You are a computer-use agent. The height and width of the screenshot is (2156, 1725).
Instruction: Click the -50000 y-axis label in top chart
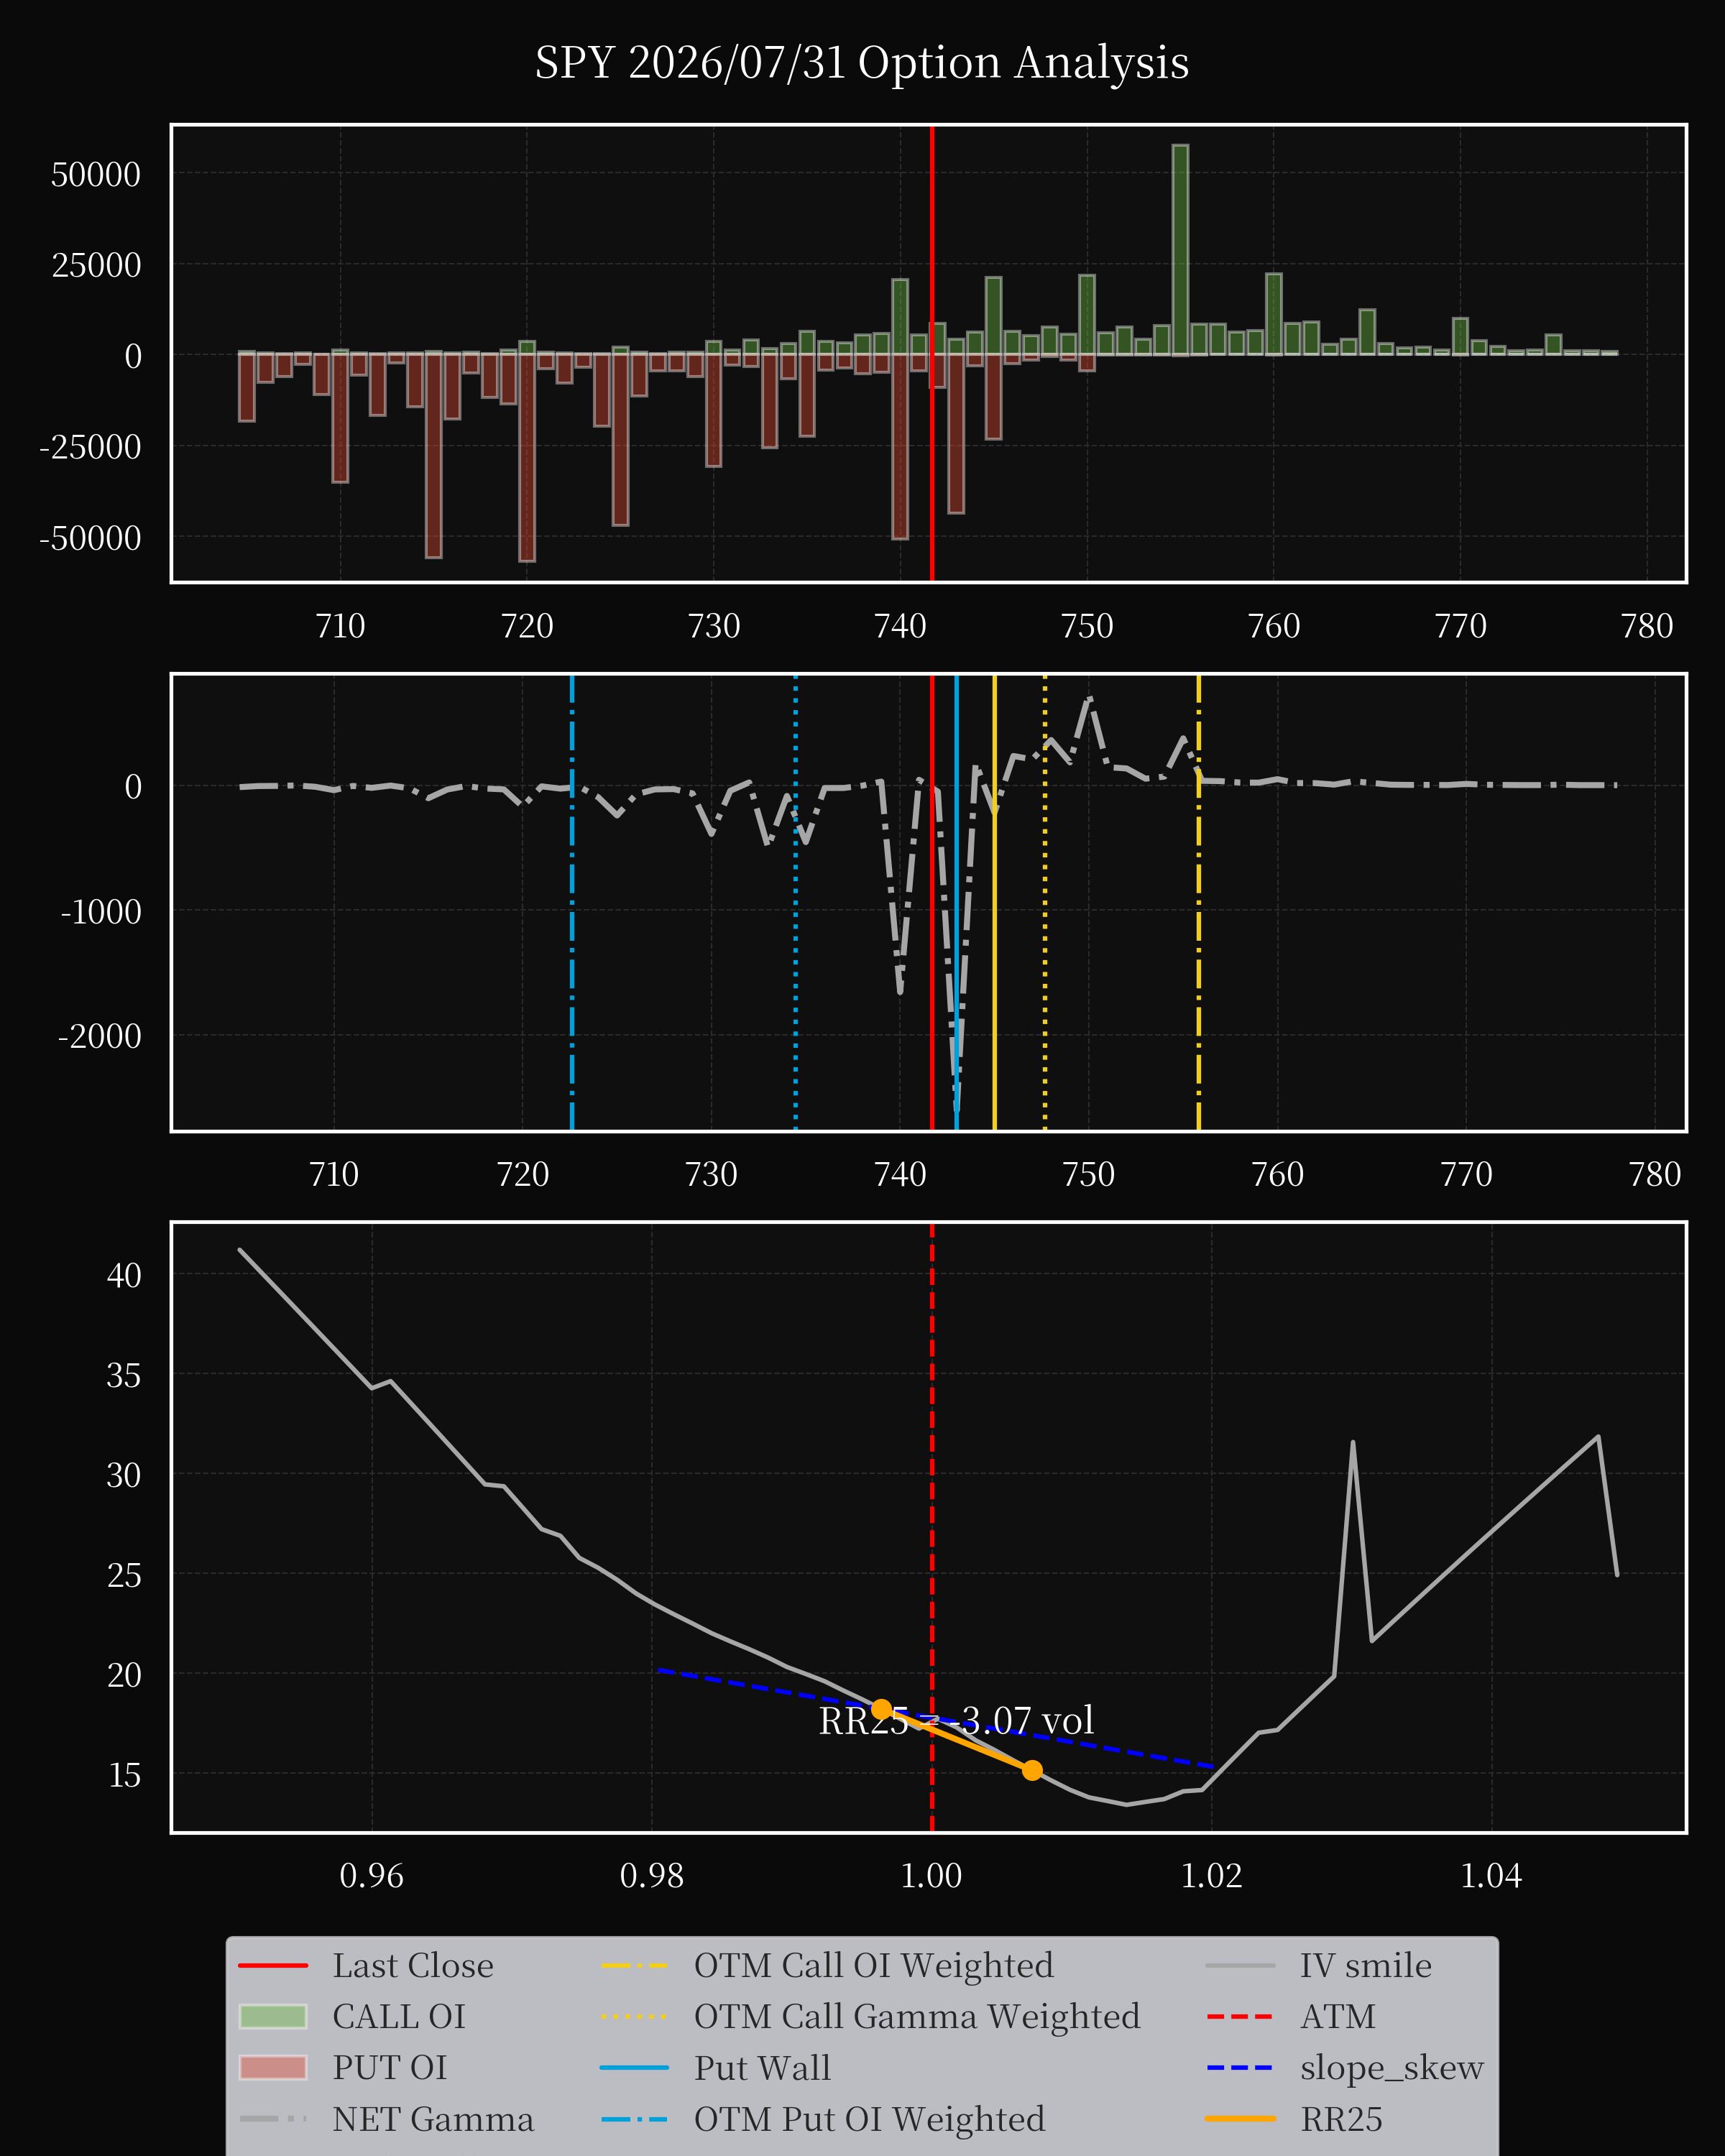click(90, 538)
